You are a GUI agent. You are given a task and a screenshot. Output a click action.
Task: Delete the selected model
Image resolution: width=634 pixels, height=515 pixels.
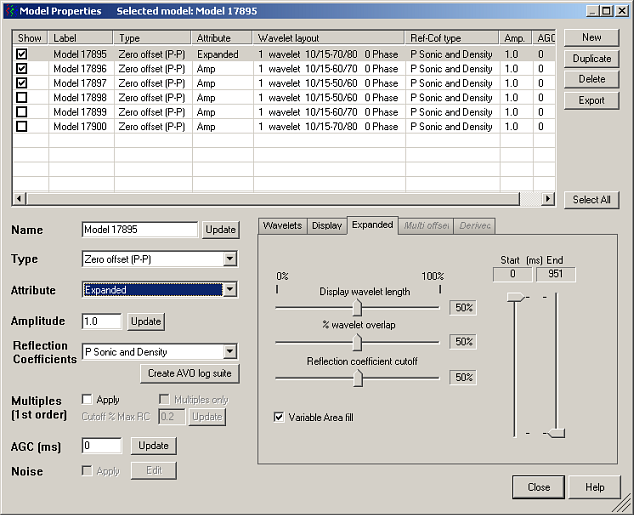click(x=591, y=79)
